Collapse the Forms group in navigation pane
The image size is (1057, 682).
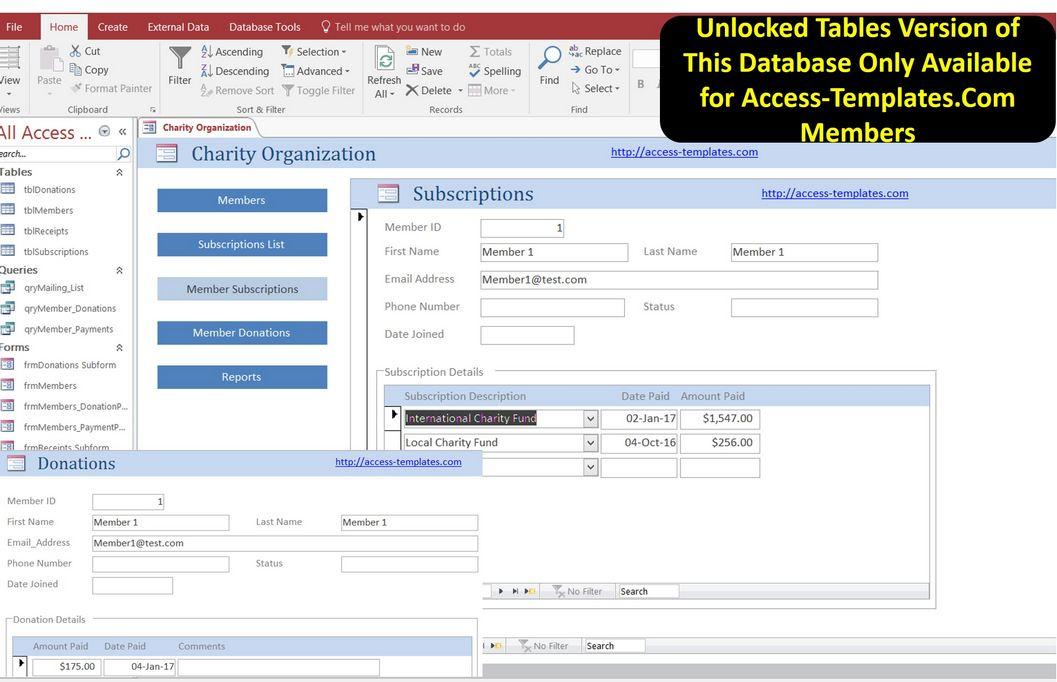point(119,348)
